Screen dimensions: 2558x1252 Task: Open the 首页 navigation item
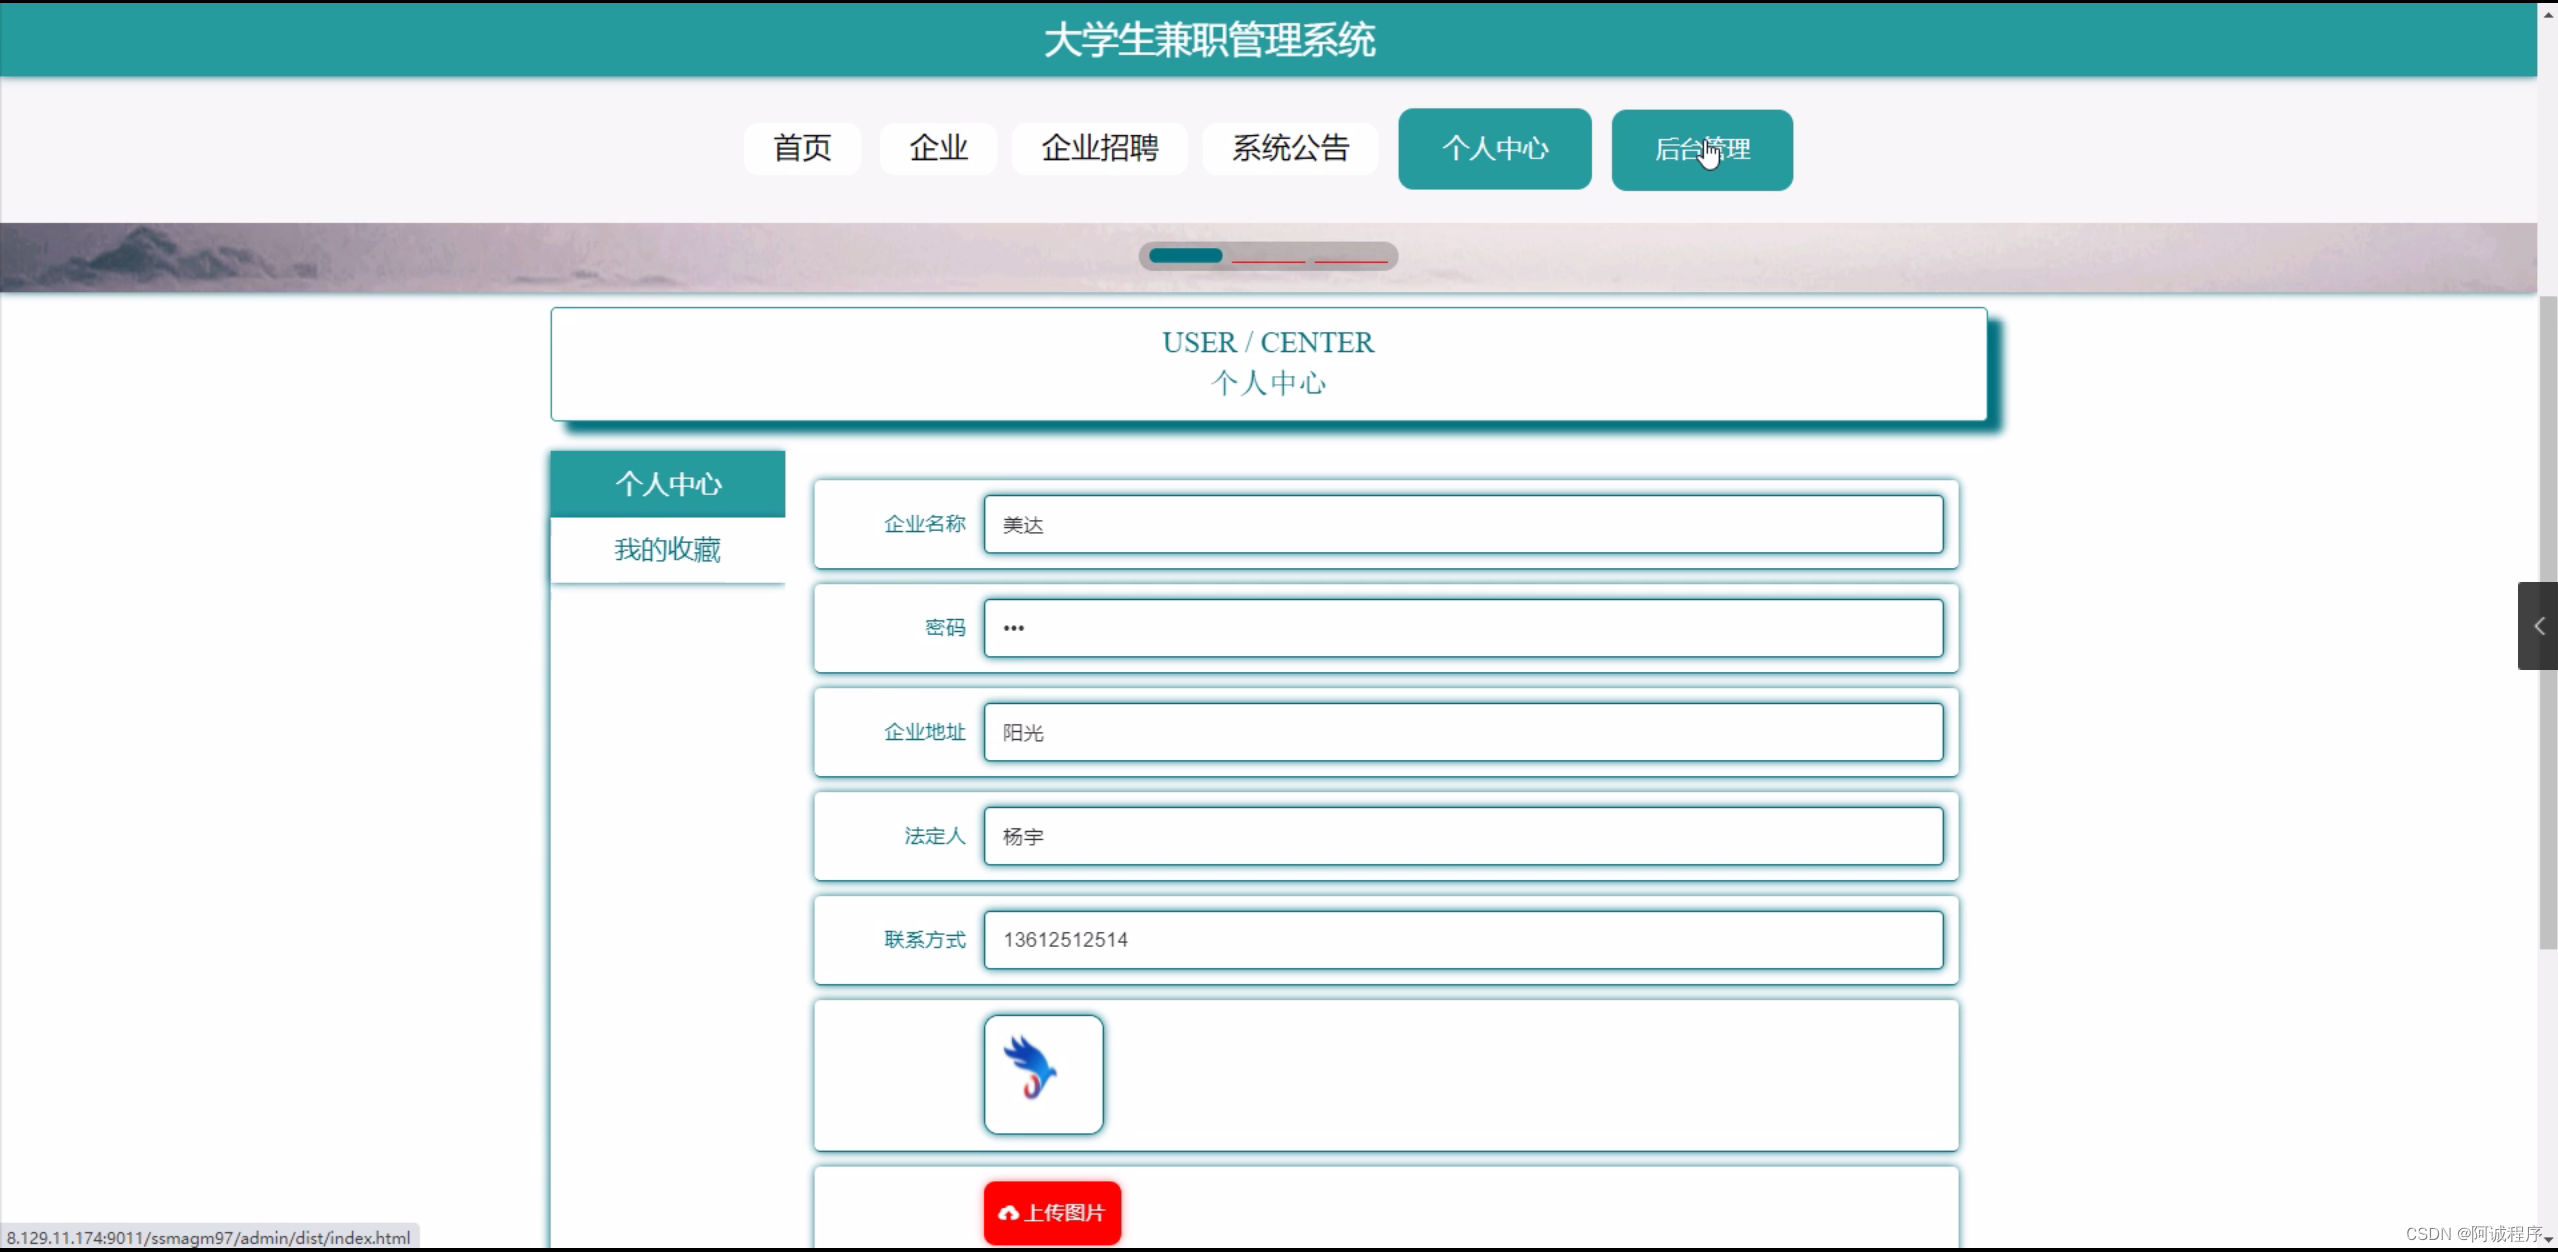tap(802, 148)
